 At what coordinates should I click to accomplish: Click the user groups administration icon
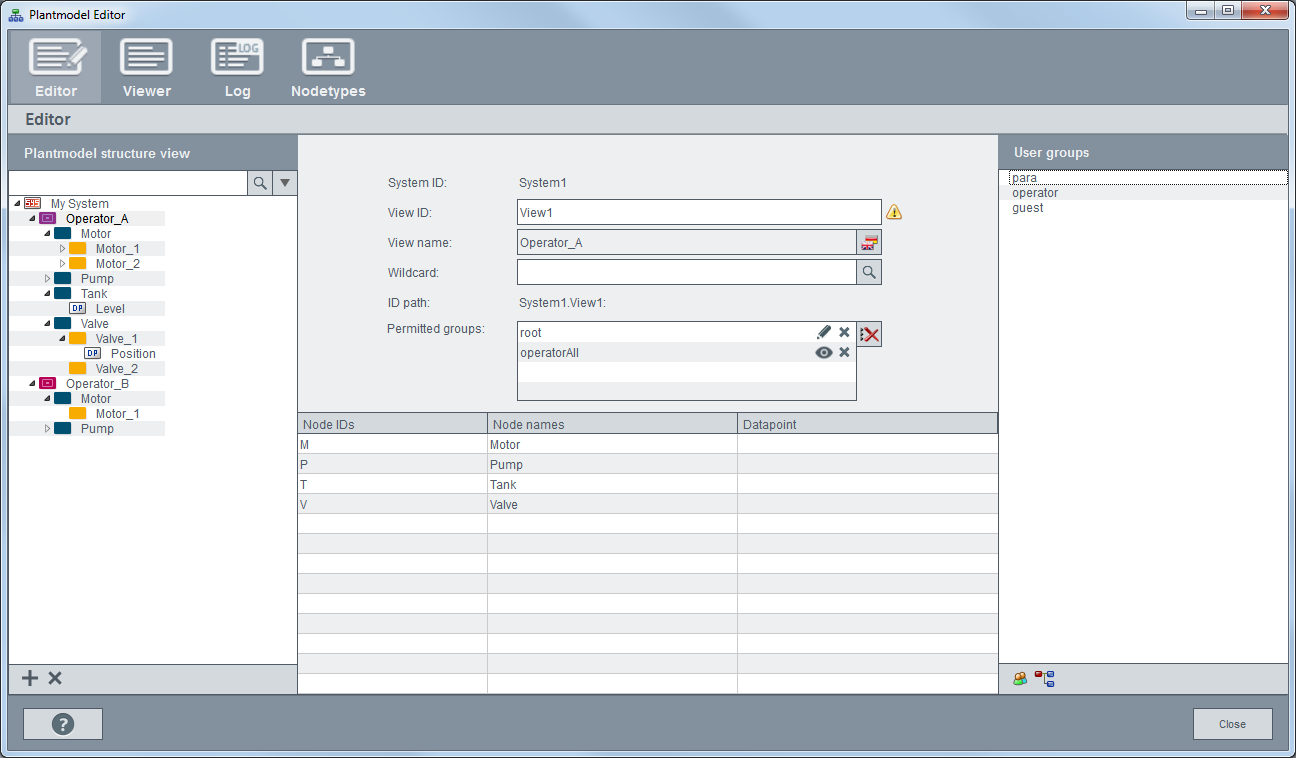coord(1020,678)
